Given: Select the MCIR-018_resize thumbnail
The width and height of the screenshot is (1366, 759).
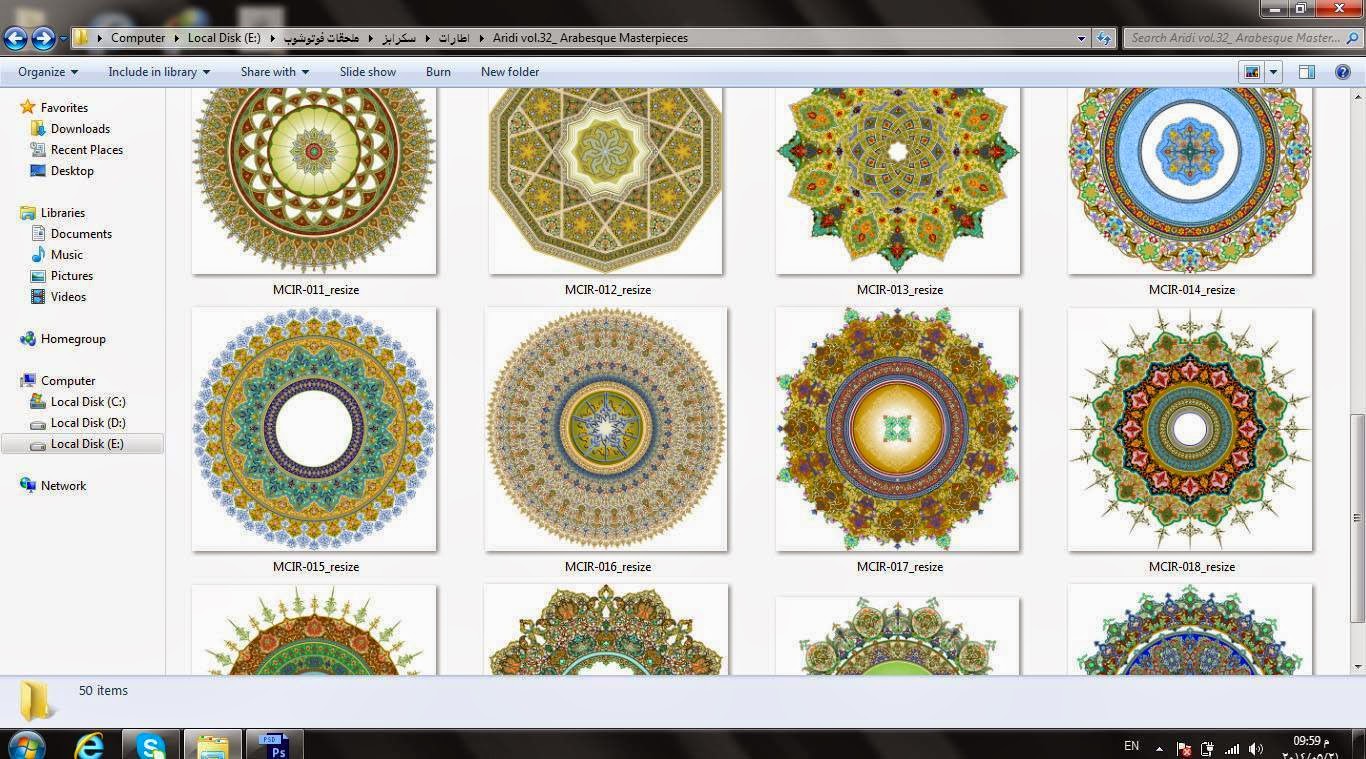Looking at the screenshot, I should click(x=1190, y=429).
